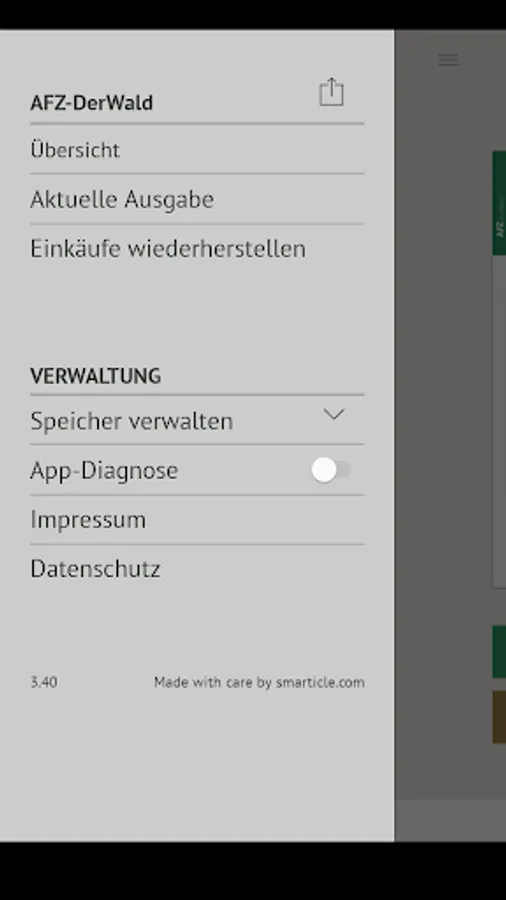Tap the AFZ-DerWald drawer title
The width and height of the screenshot is (506, 900).
(91, 103)
